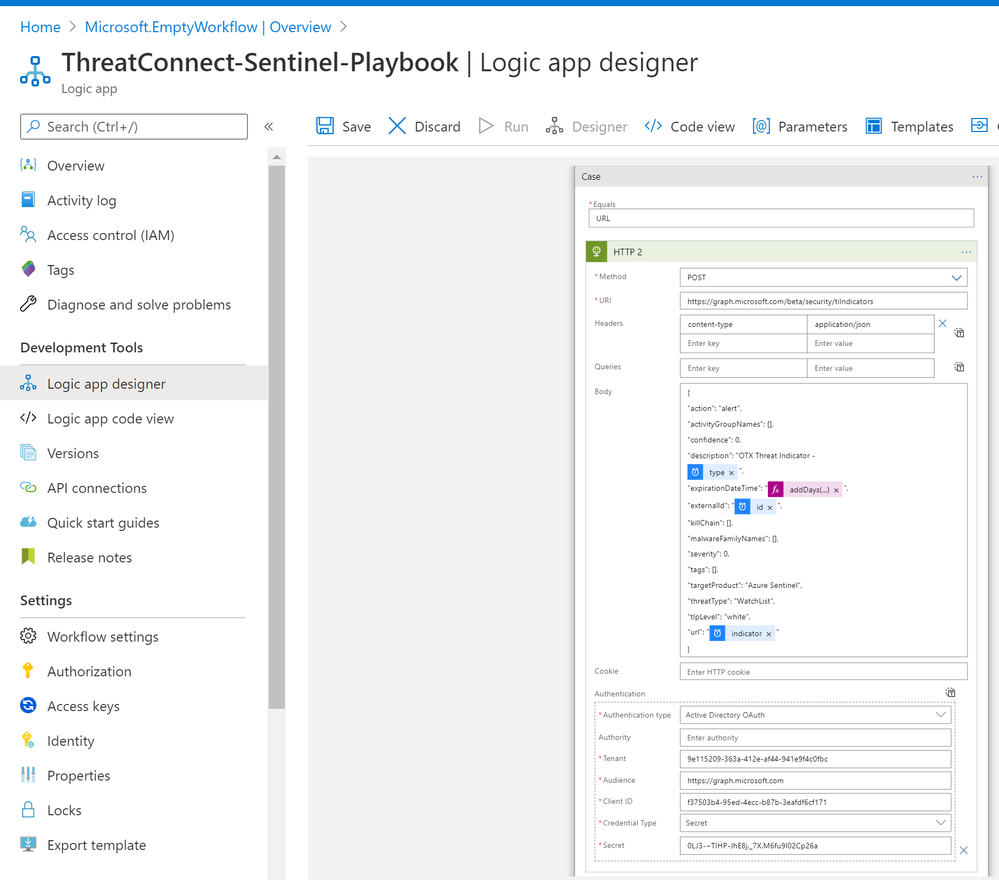999x880 pixels.
Task: Click the Client ID input field
Action: pyautogui.click(x=816, y=802)
